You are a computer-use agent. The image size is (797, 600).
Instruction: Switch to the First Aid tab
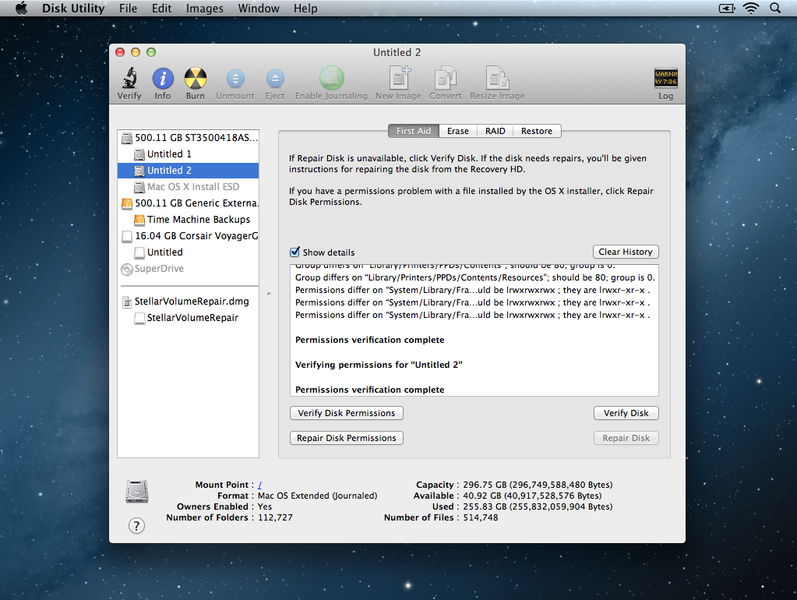click(x=414, y=131)
